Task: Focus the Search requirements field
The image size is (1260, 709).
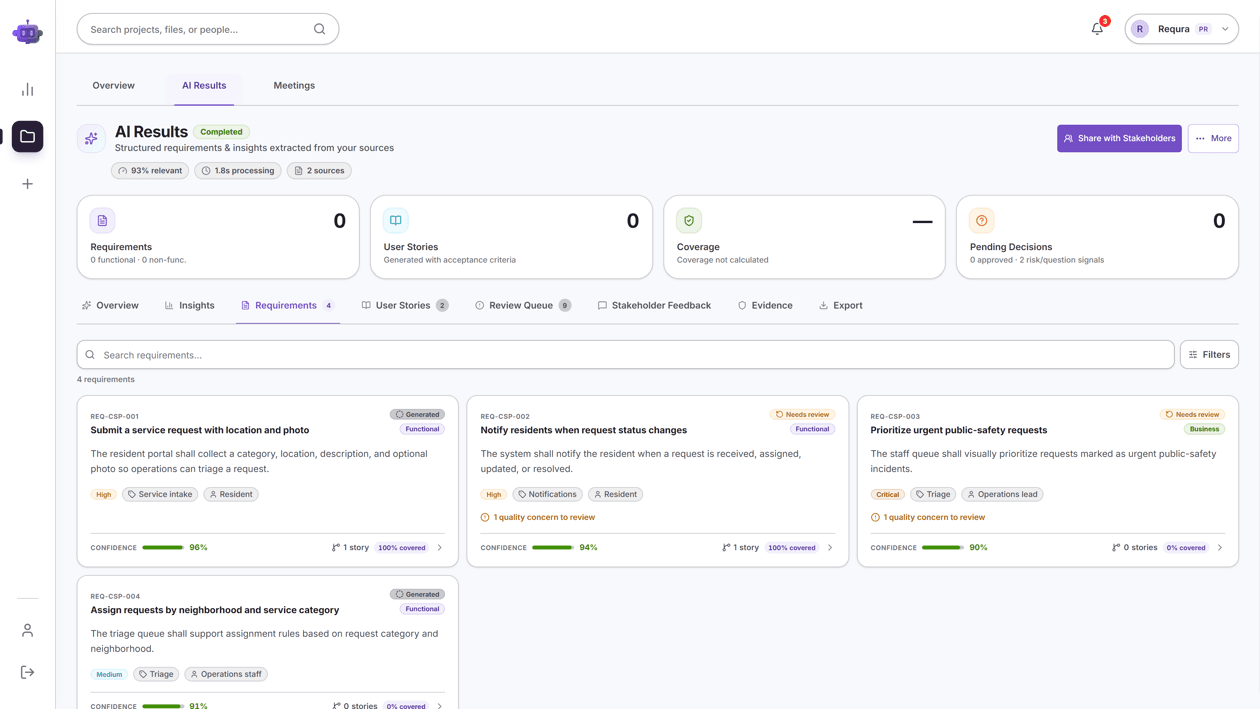Action: tap(626, 355)
